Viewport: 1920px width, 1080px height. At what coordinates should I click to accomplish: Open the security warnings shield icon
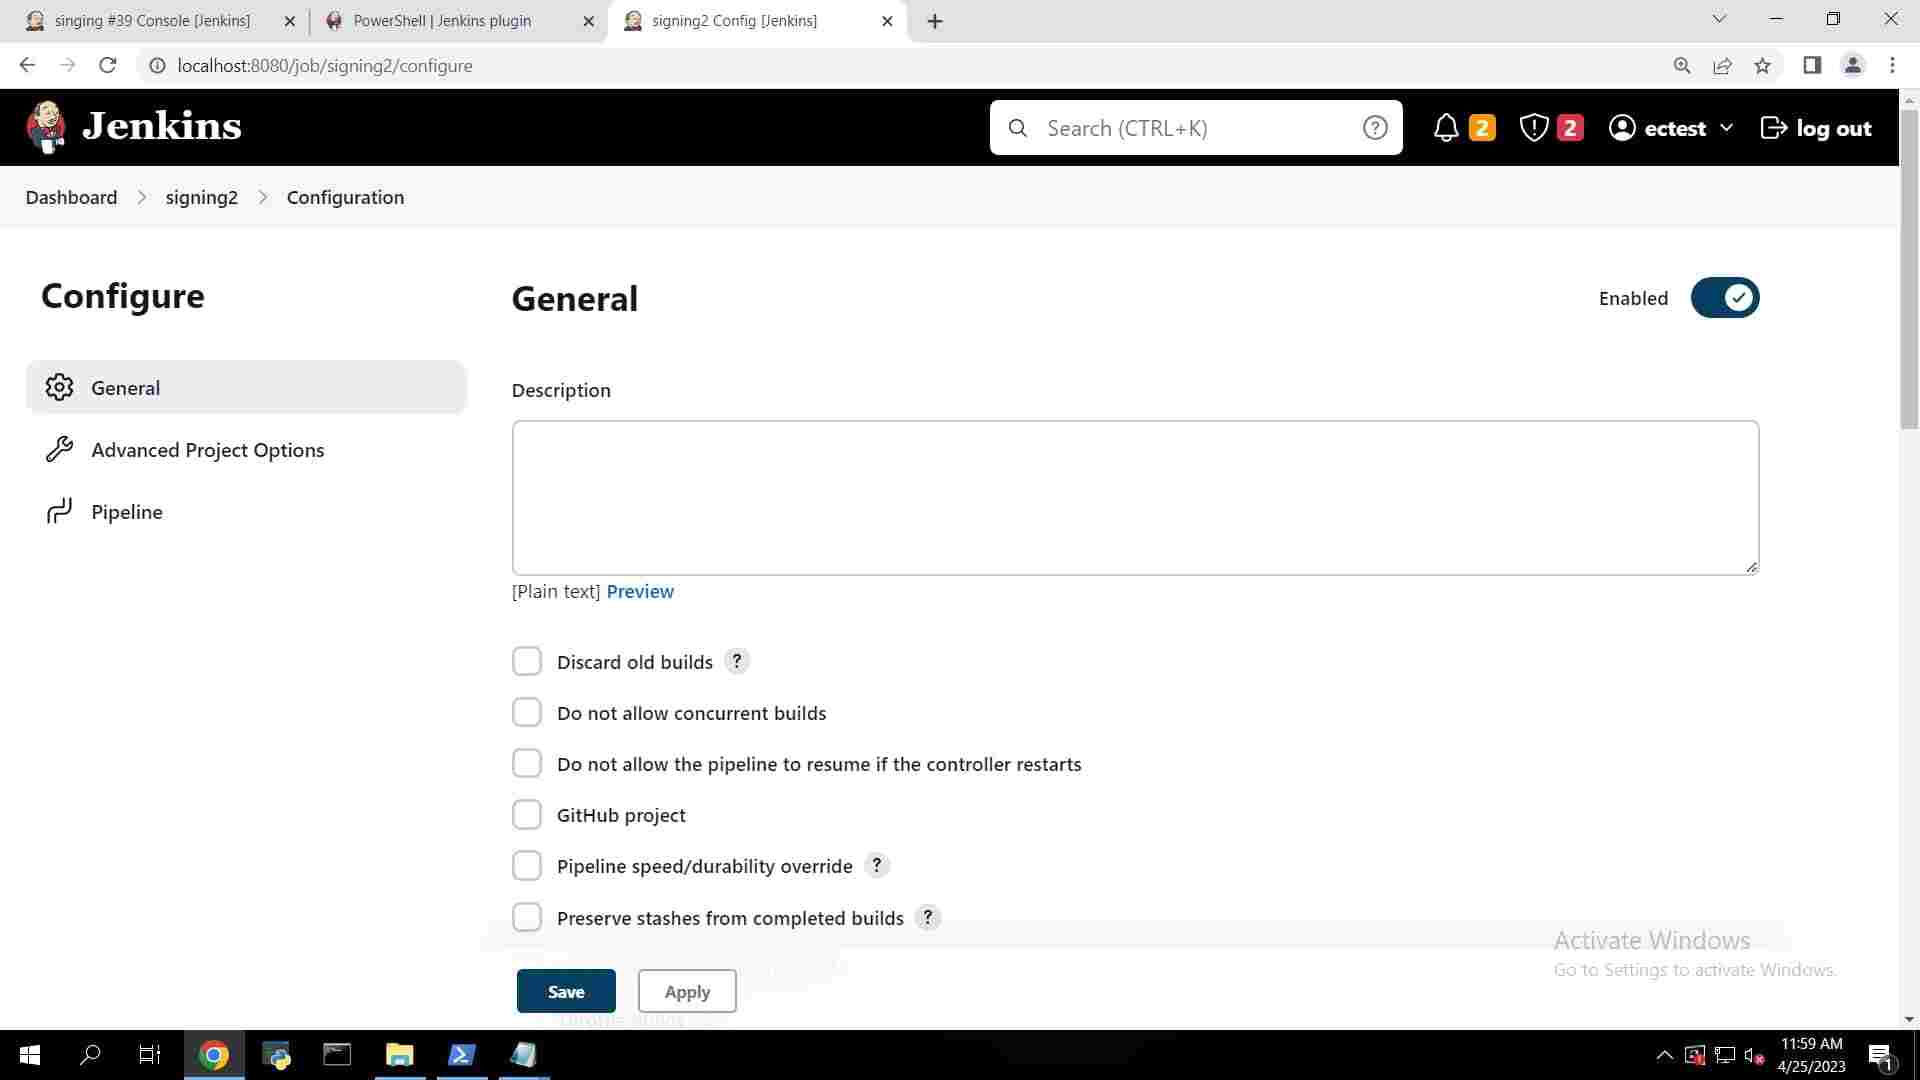coord(1533,127)
